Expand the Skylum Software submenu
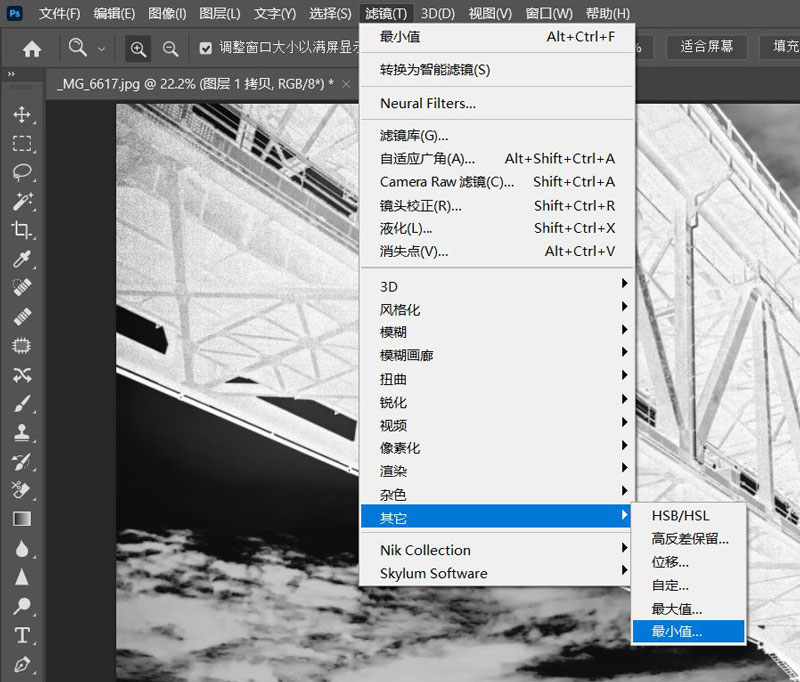This screenshot has height=682, width=800. click(x=497, y=573)
